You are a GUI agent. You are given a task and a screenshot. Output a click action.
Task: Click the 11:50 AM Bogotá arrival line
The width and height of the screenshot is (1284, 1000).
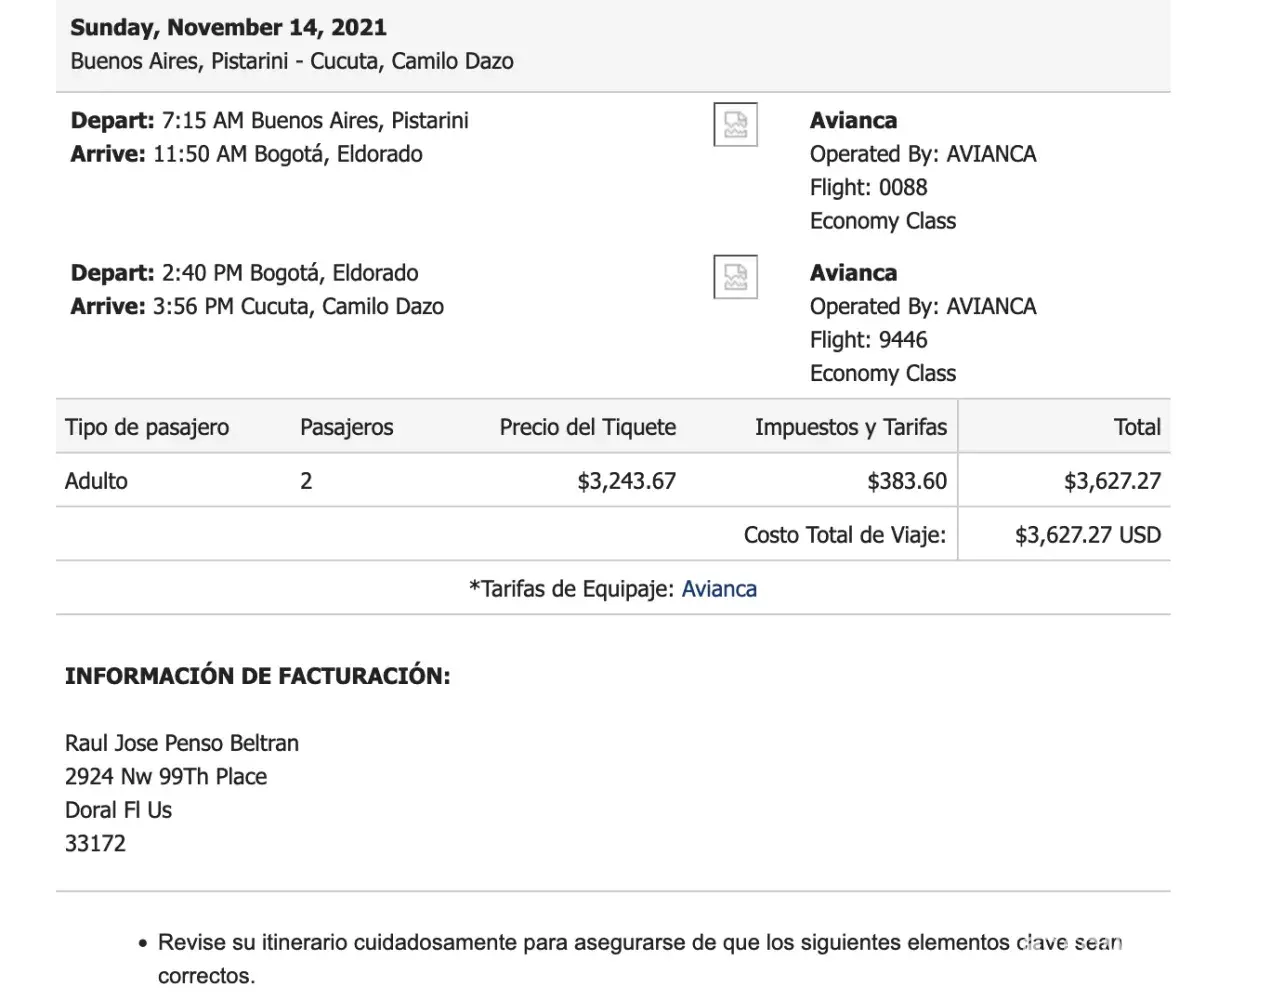(246, 154)
